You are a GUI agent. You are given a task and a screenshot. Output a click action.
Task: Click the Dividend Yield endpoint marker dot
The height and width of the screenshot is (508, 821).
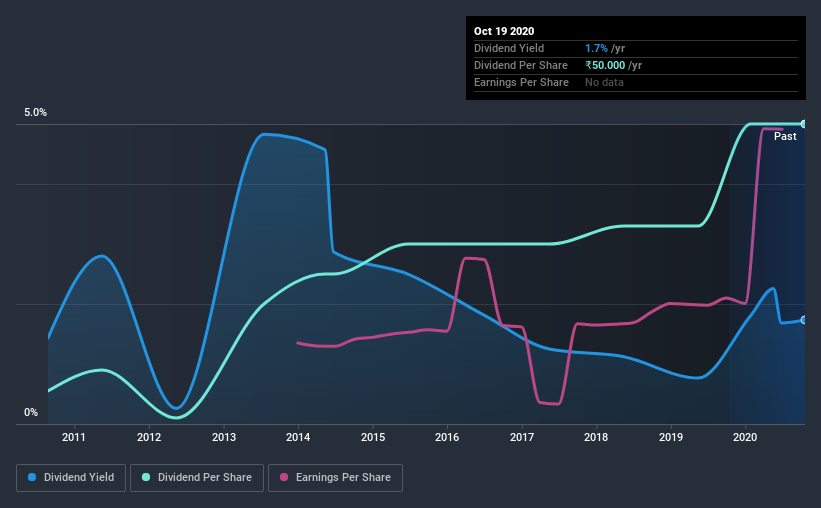804,320
